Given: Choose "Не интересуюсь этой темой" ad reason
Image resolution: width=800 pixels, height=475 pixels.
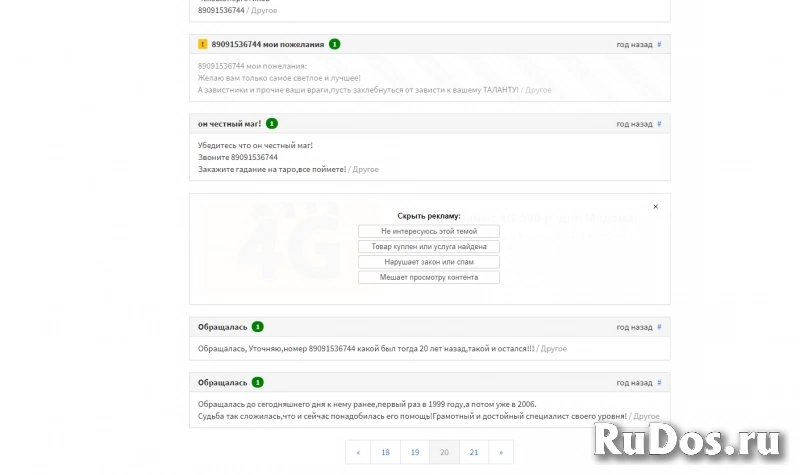Looking at the screenshot, I should point(429,231).
